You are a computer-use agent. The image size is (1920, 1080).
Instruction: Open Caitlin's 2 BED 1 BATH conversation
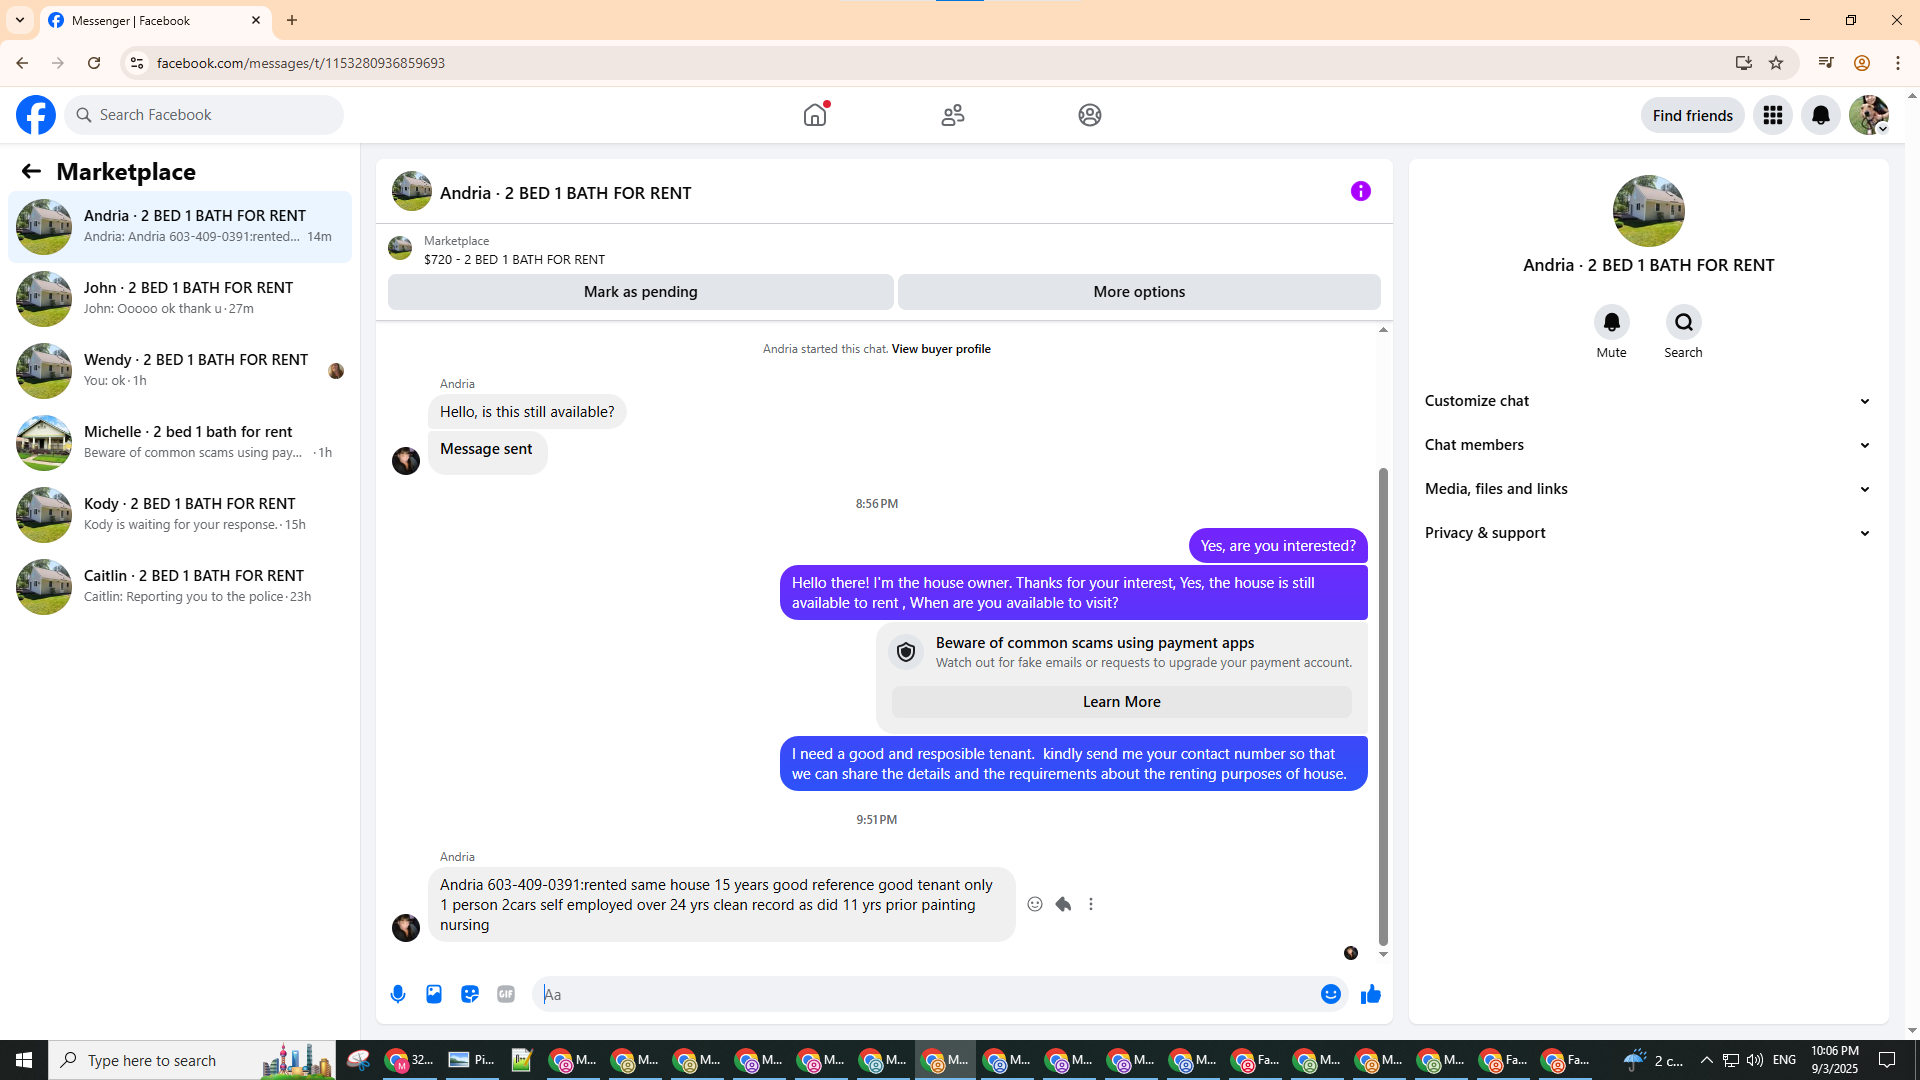pos(180,587)
